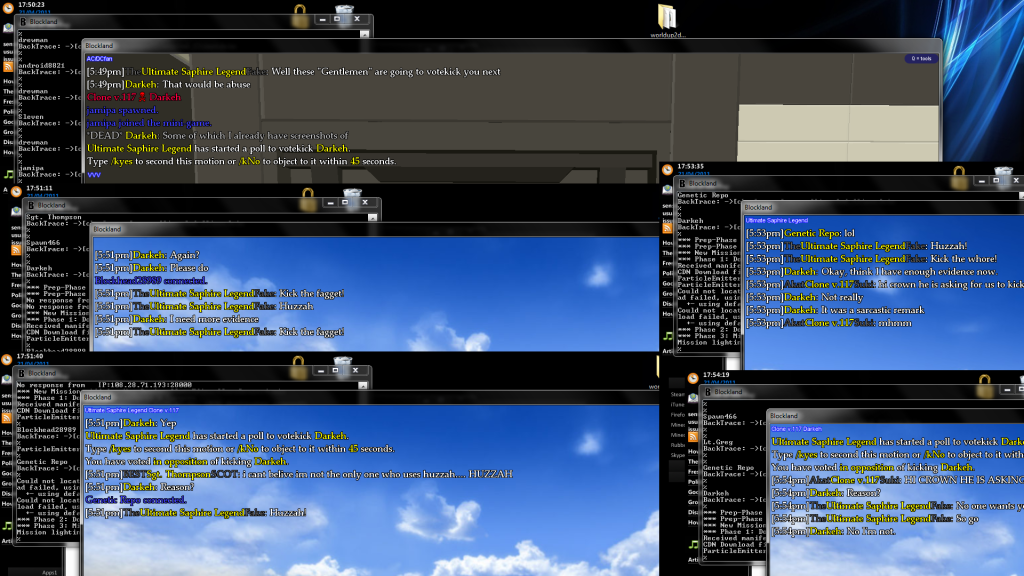The width and height of the screenshot is (1024, 576).
Task: Click the Blockland console icon under 17:51:11
Action: click(x=31, y=205)
